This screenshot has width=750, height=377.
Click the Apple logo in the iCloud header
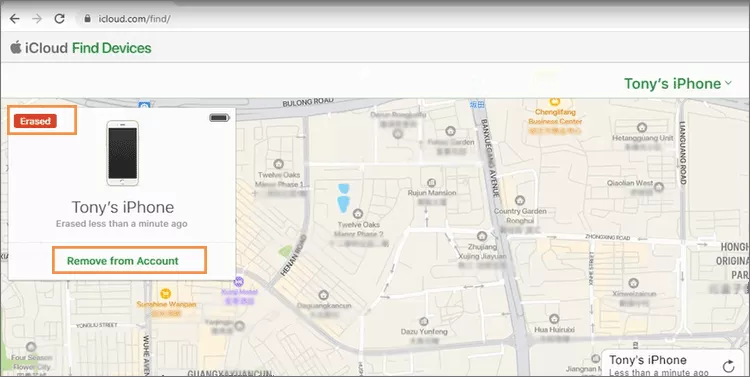[x=16, y=47]
